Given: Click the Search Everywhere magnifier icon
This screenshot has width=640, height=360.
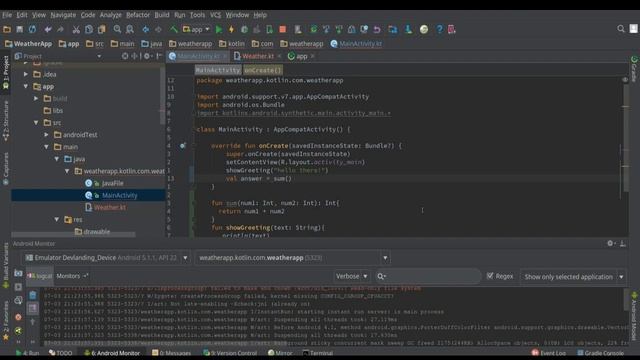Looking at the screenshot, I should pos(621,29).
